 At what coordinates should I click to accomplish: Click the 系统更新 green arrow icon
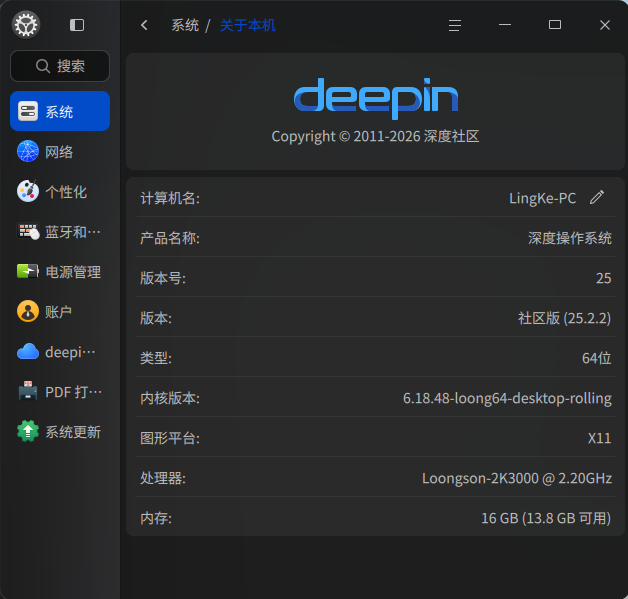pos(28,431)
